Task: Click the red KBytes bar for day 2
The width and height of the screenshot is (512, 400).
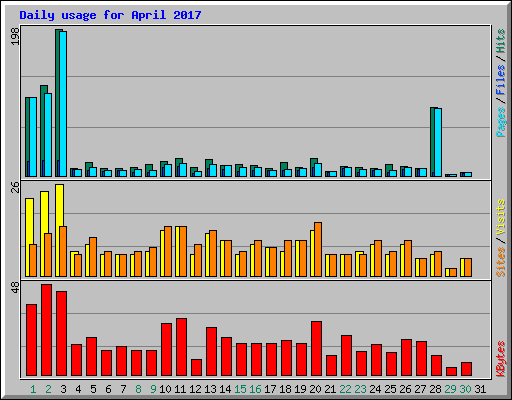Action: pos(47,330)
